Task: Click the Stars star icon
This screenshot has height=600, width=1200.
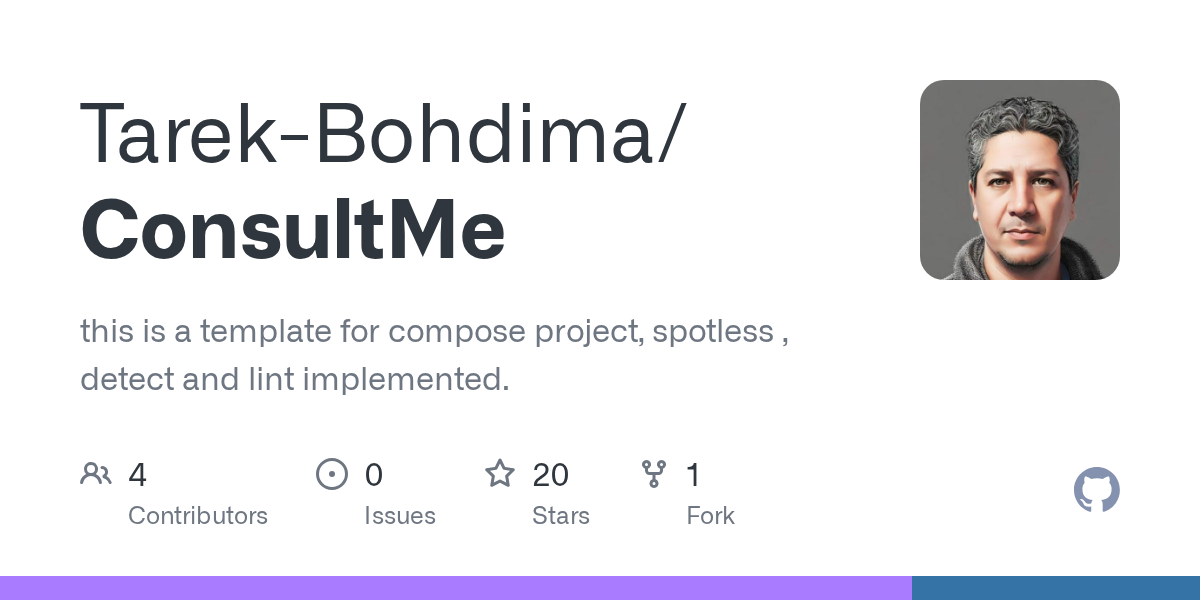Action: pyautogui.click(x=500, y=474)
